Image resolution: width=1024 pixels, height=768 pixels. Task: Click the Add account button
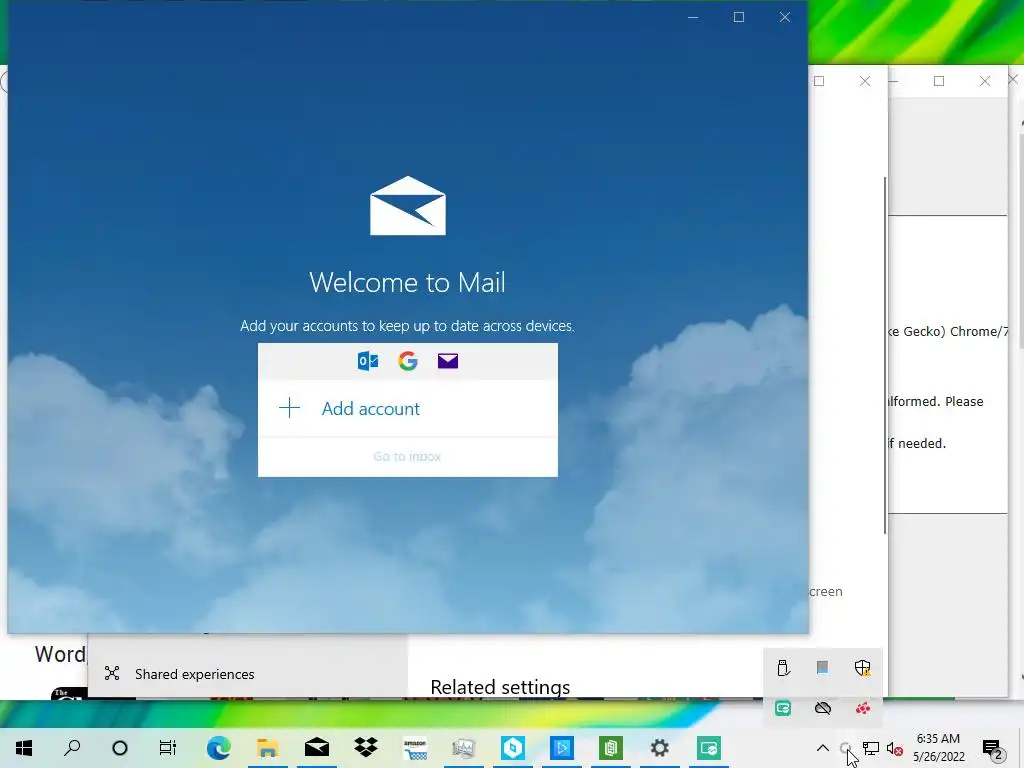coord(408,408)
